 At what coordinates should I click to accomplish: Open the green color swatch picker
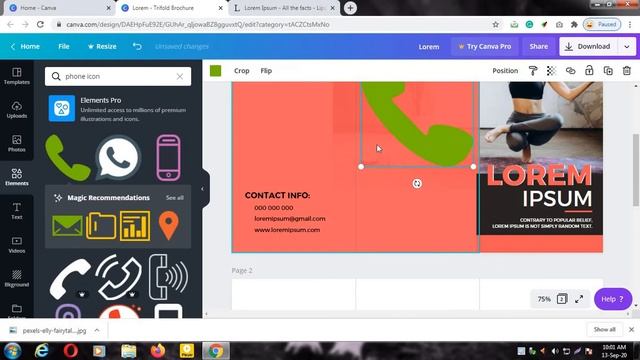click(x=216, y=71)
